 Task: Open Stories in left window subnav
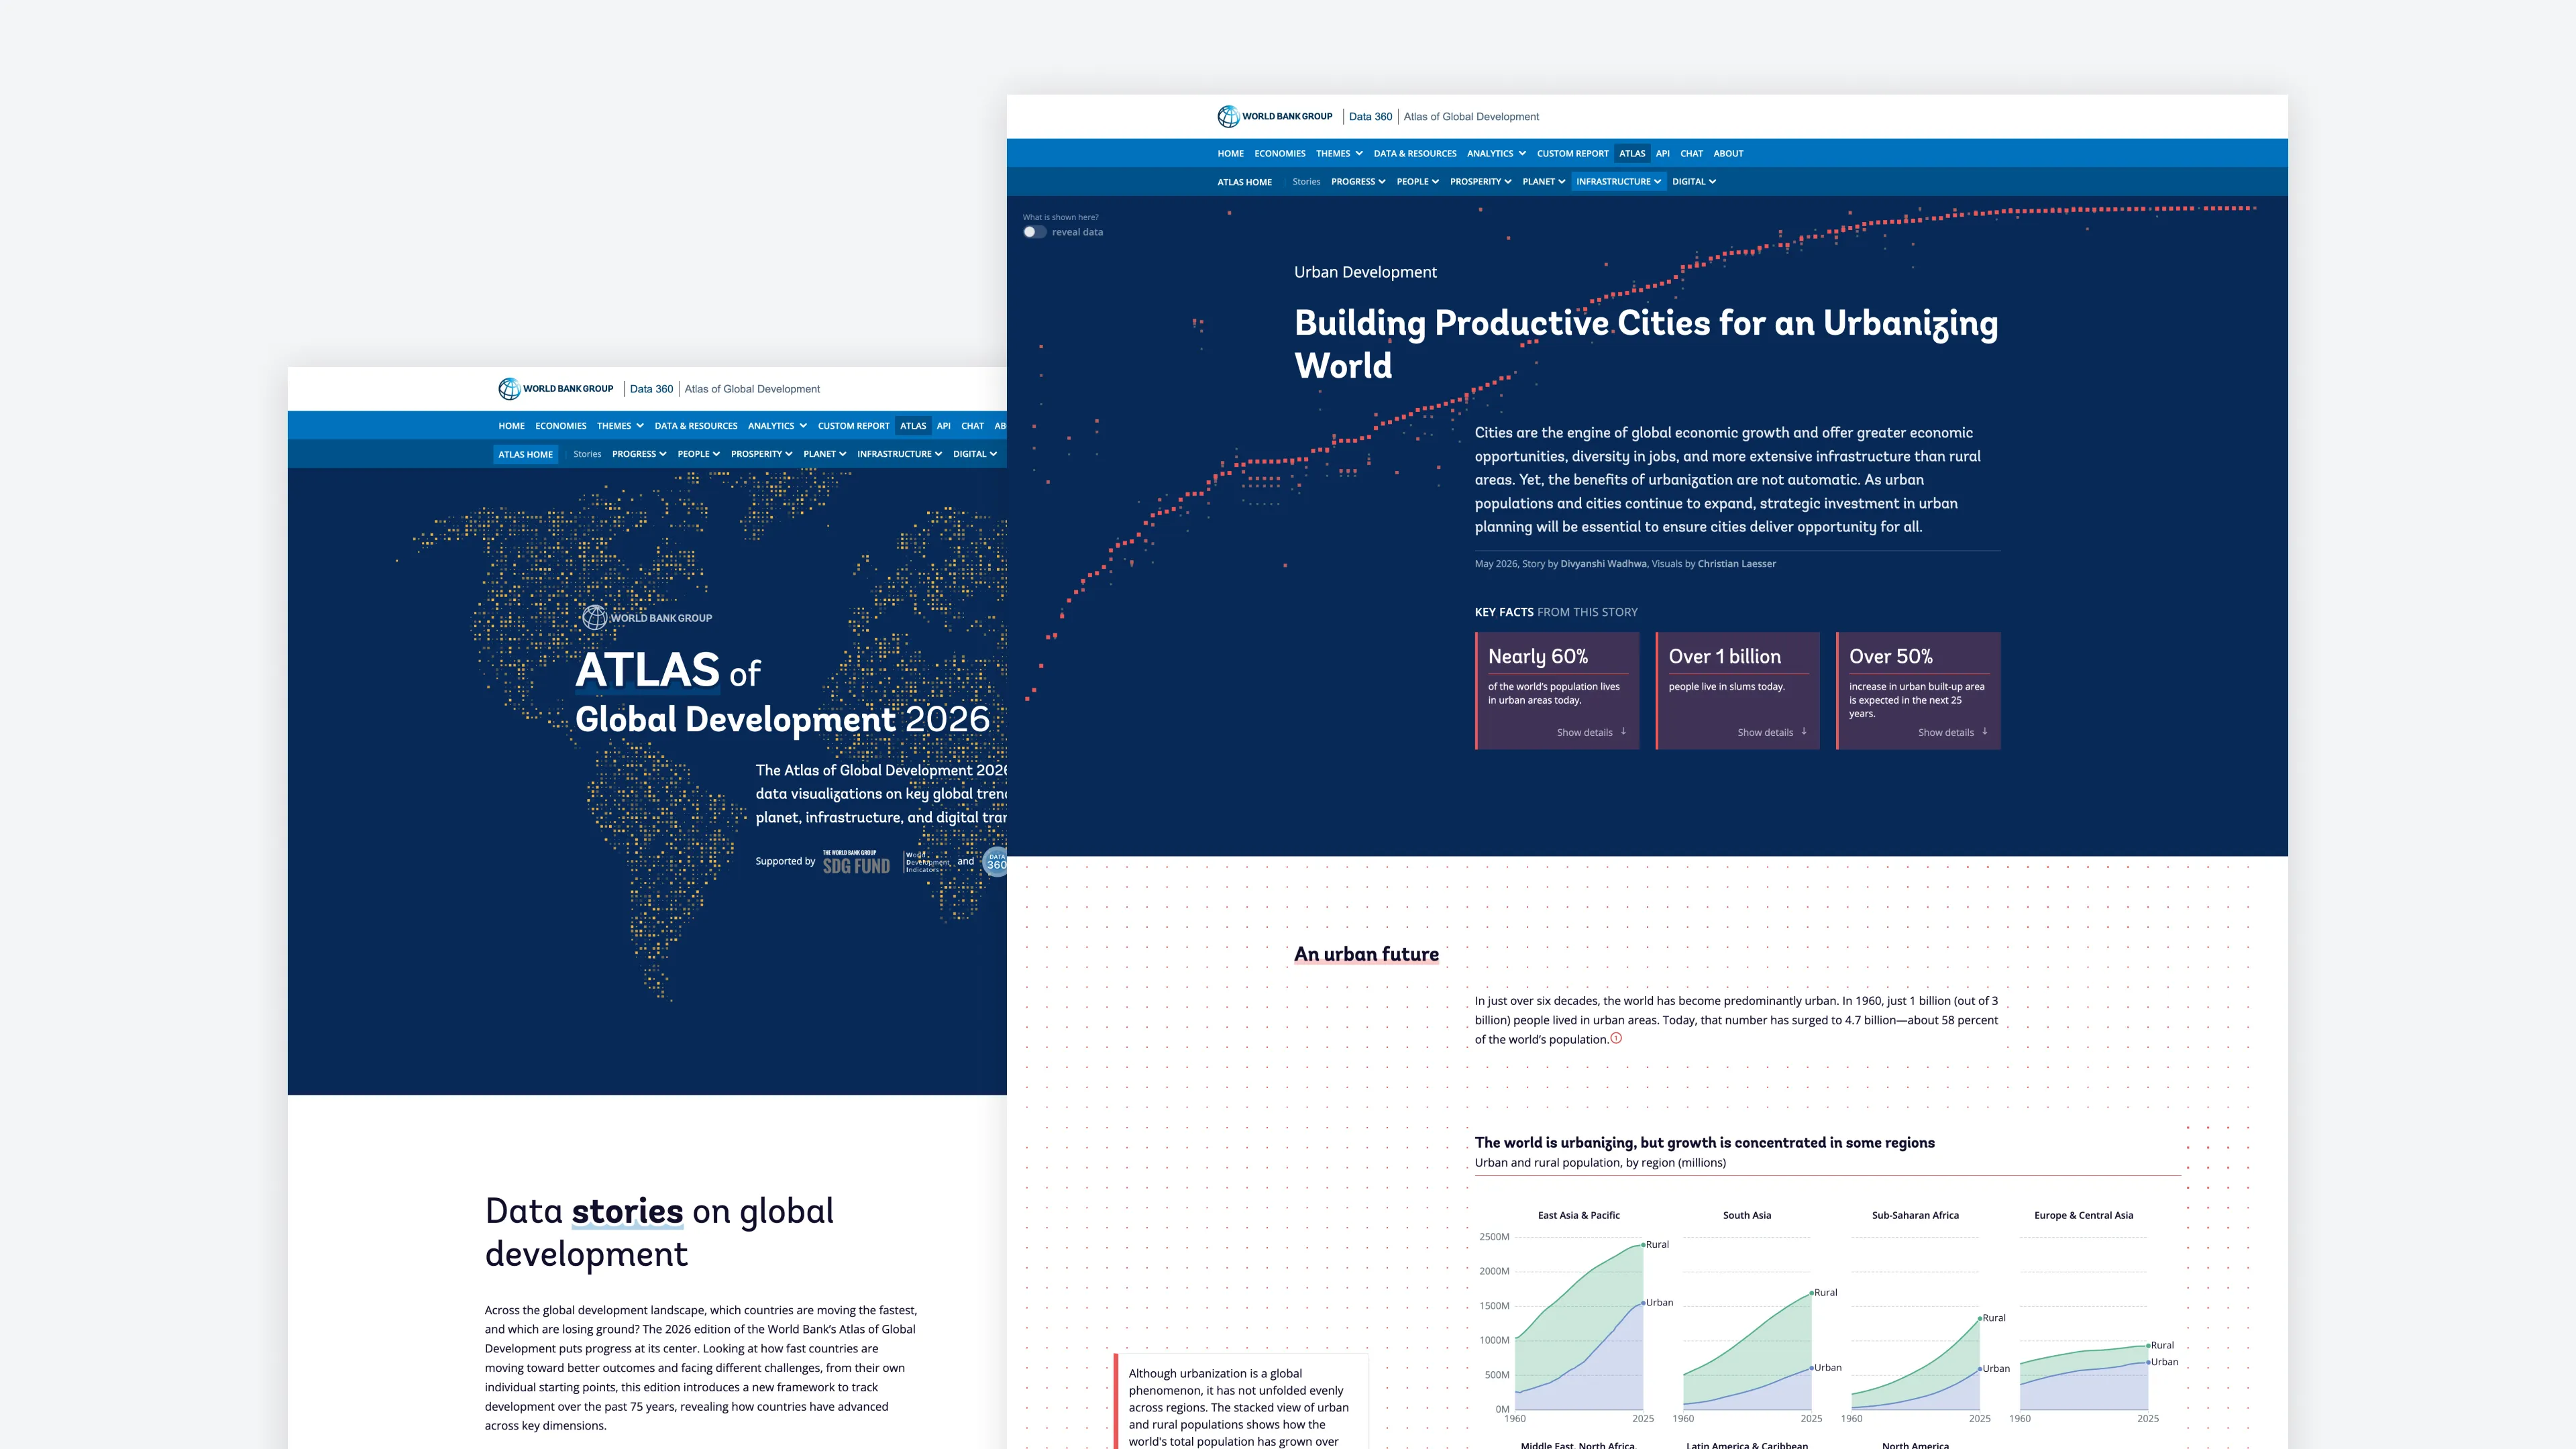point(587,454)
